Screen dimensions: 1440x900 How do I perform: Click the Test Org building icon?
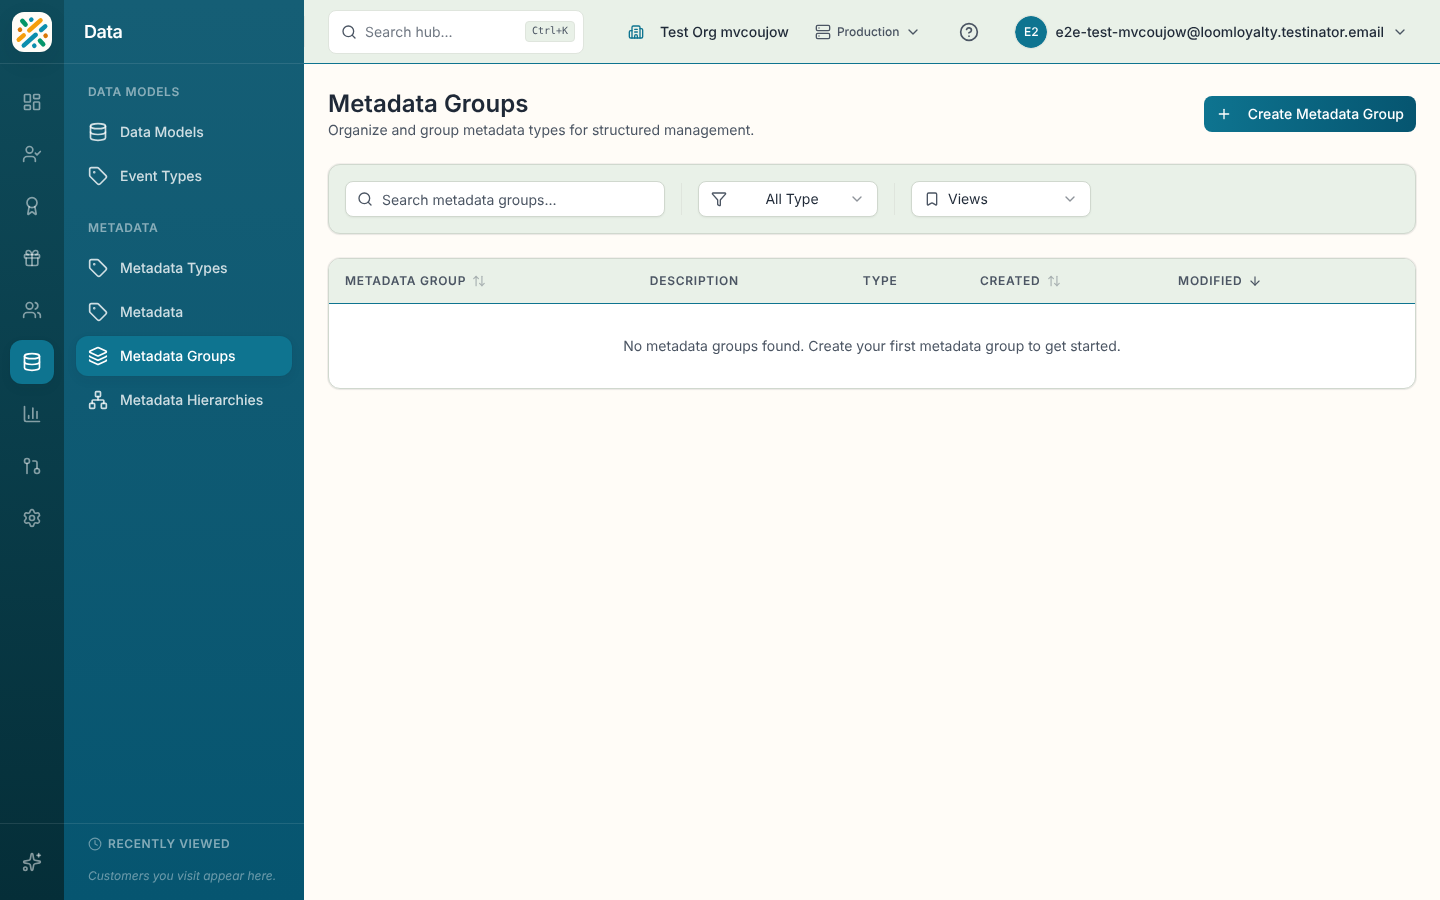click(636, 32)
